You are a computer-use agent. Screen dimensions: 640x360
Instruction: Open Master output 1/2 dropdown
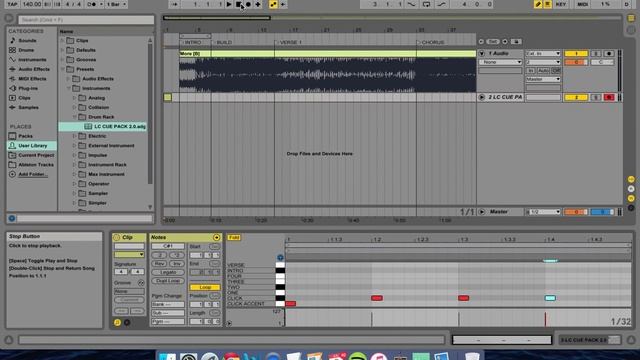pos(543,212)
